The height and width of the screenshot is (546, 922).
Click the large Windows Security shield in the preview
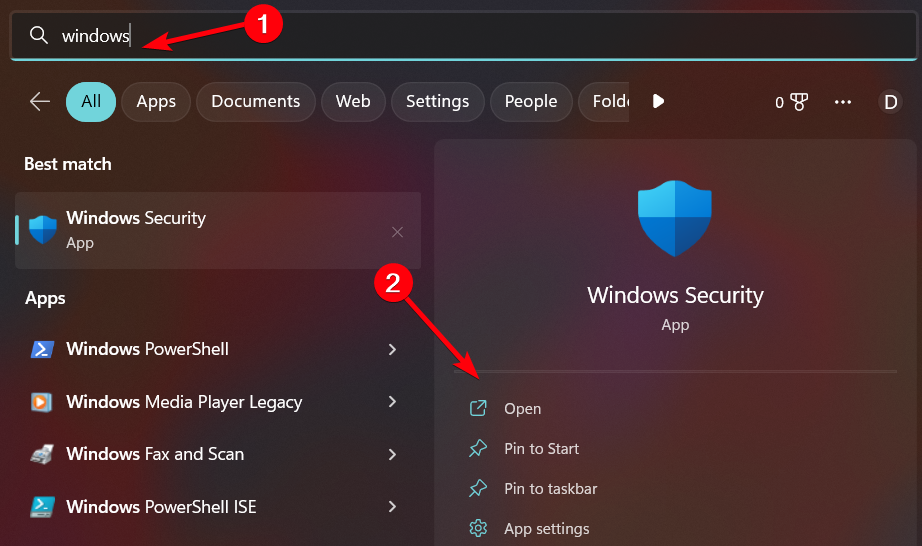coord(674,218)
